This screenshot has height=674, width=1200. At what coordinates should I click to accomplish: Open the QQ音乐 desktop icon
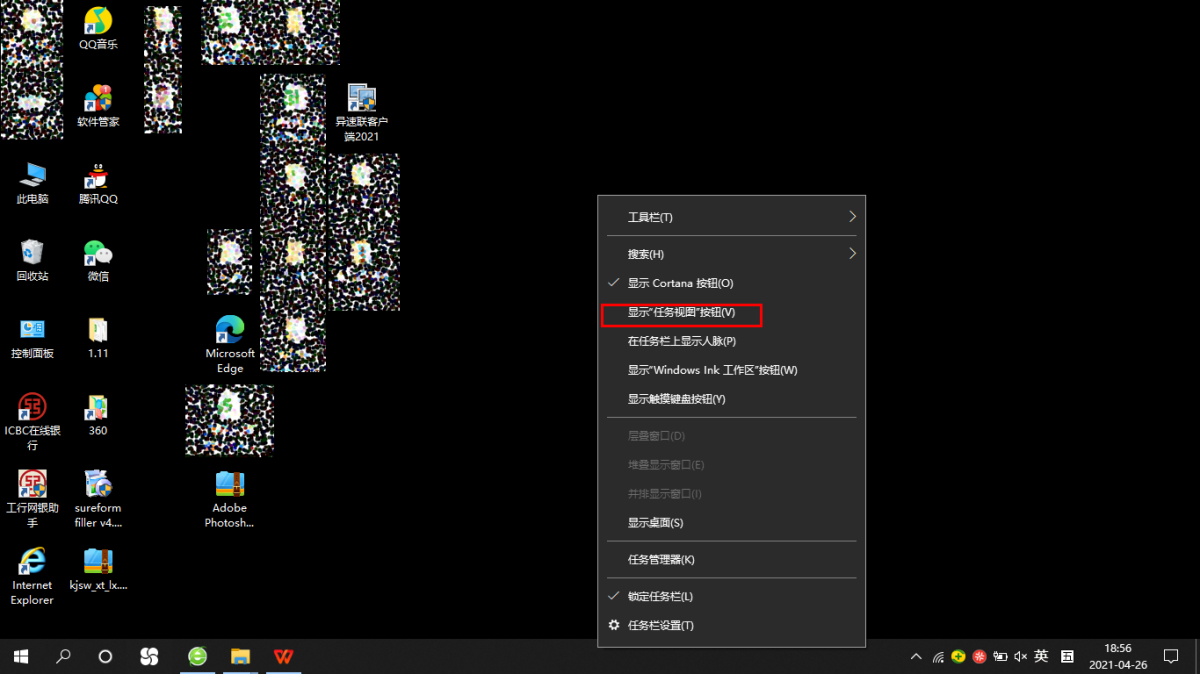pyautogui.click(x=98, y=27)
